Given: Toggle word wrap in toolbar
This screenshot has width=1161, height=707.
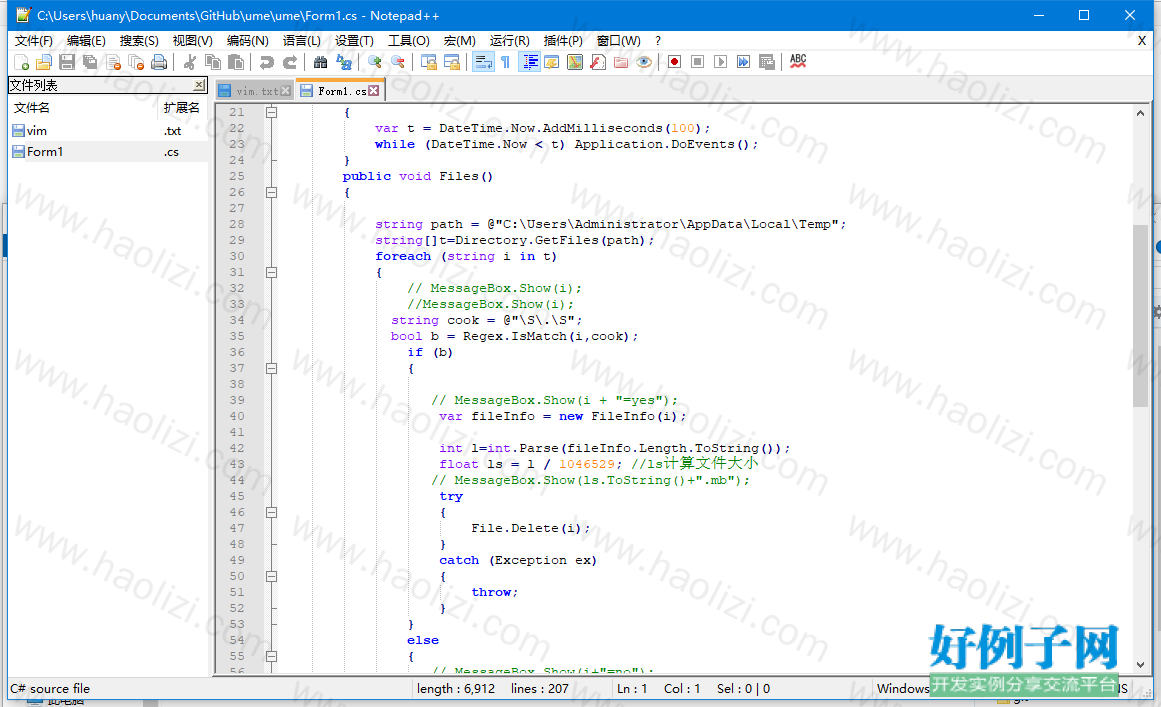Looking at the screenshot, I should (x=483, y=62).
